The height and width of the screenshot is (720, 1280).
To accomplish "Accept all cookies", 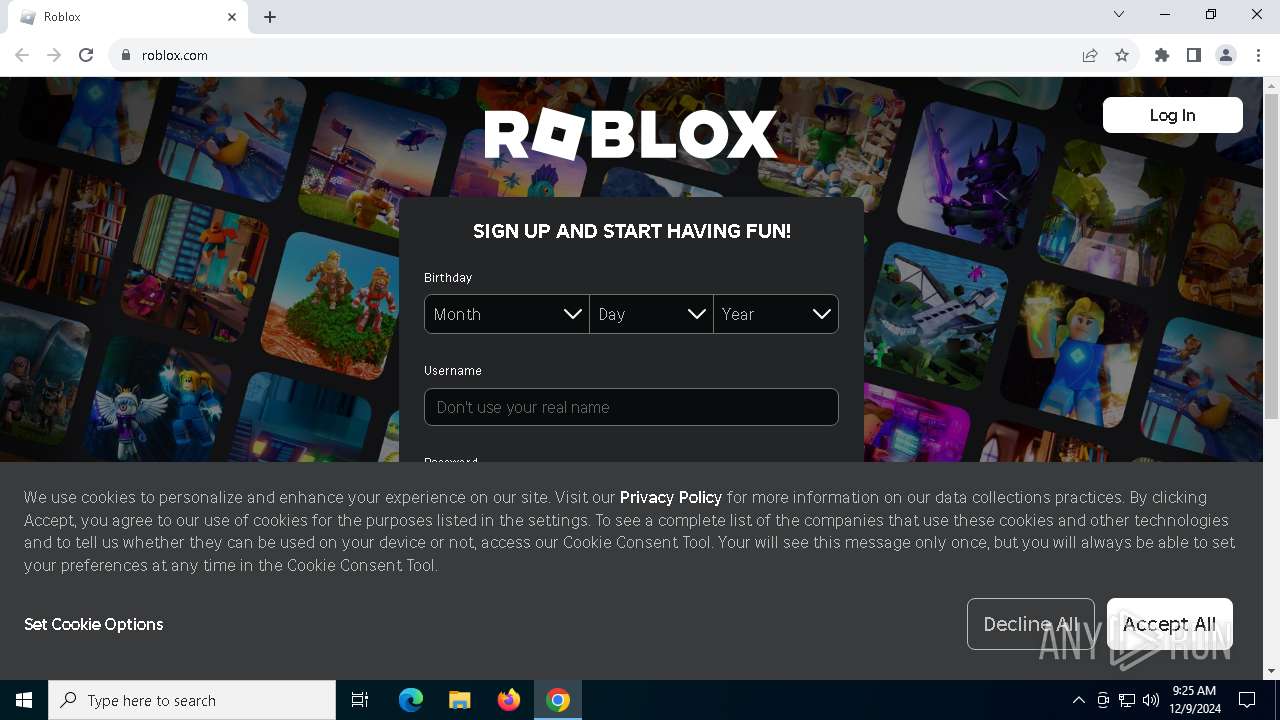I will pyautogui.click(x=1170, y=624).
